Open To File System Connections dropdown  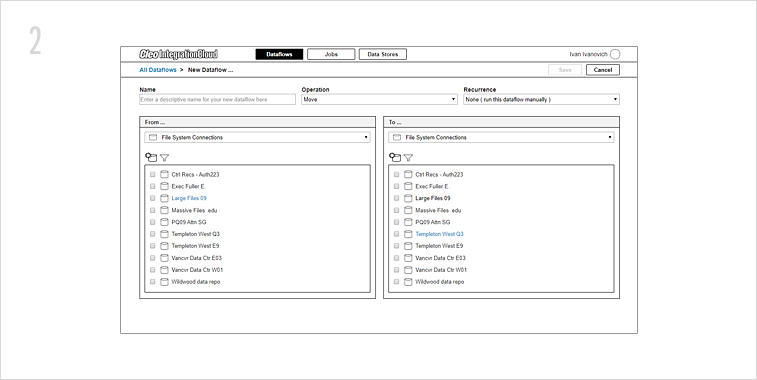[501, 138]
